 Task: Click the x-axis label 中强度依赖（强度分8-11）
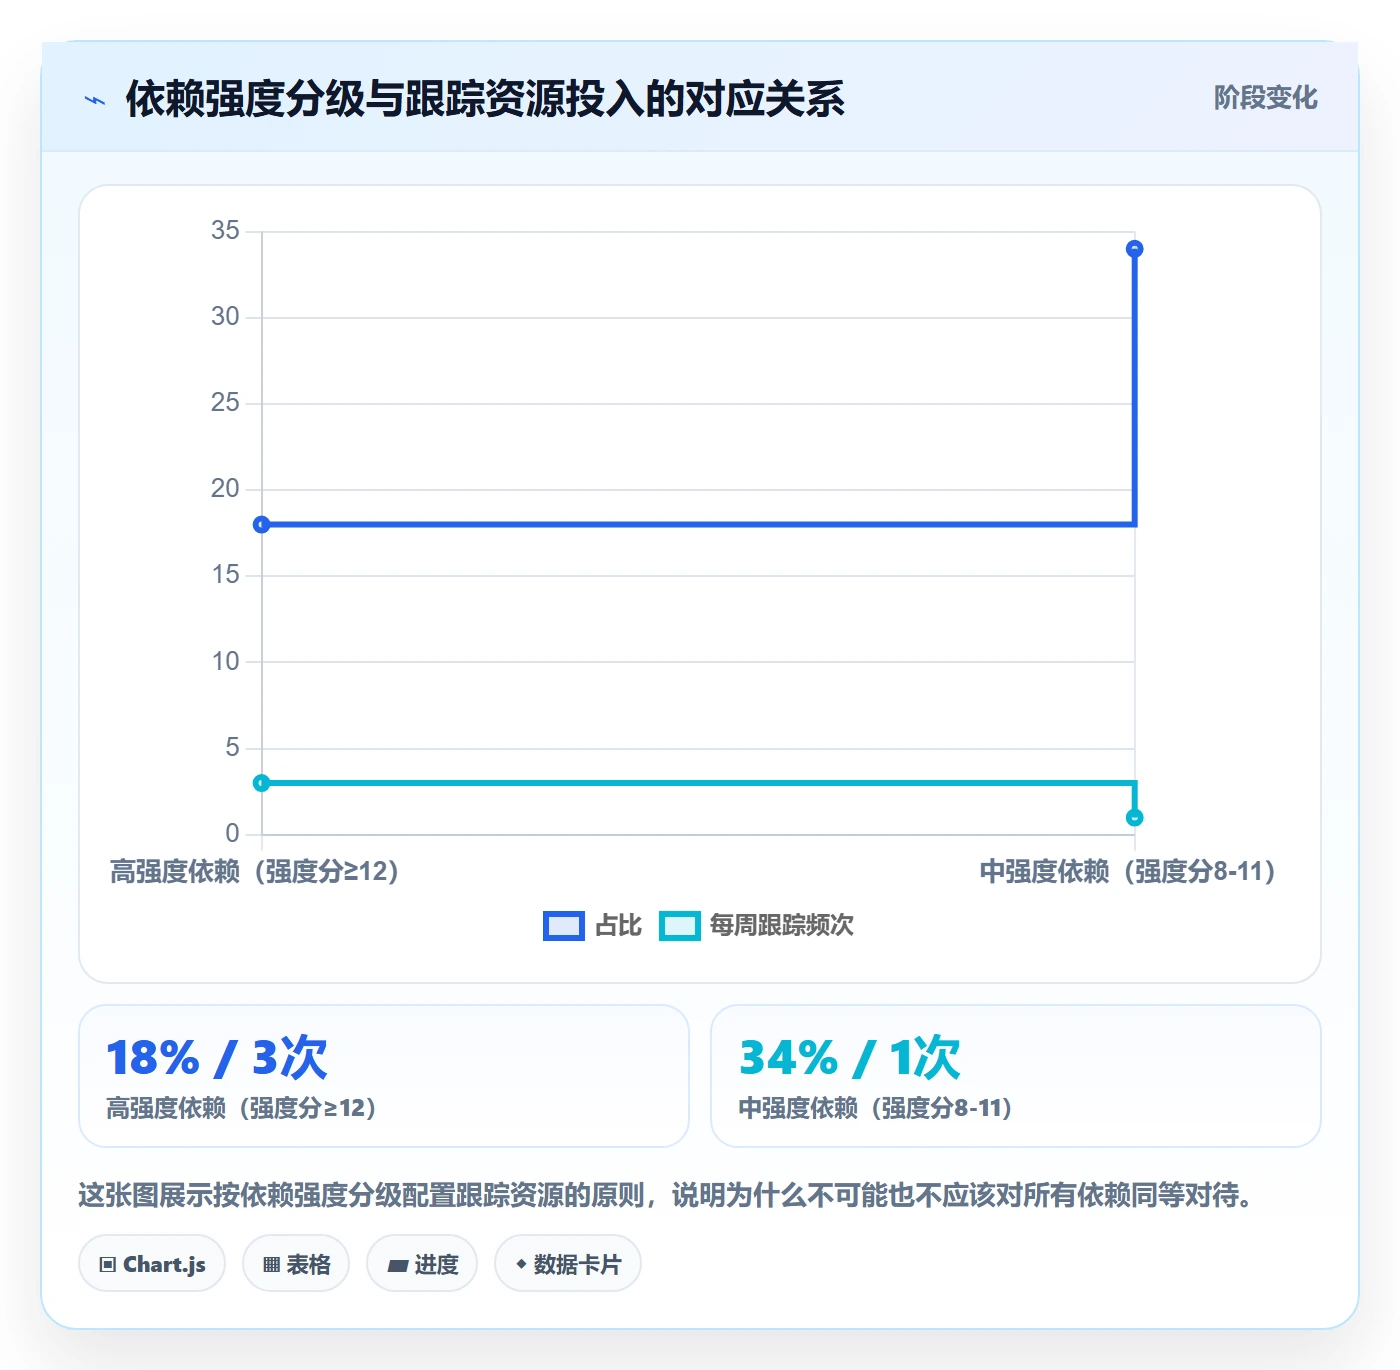[x=1128, y=872]
